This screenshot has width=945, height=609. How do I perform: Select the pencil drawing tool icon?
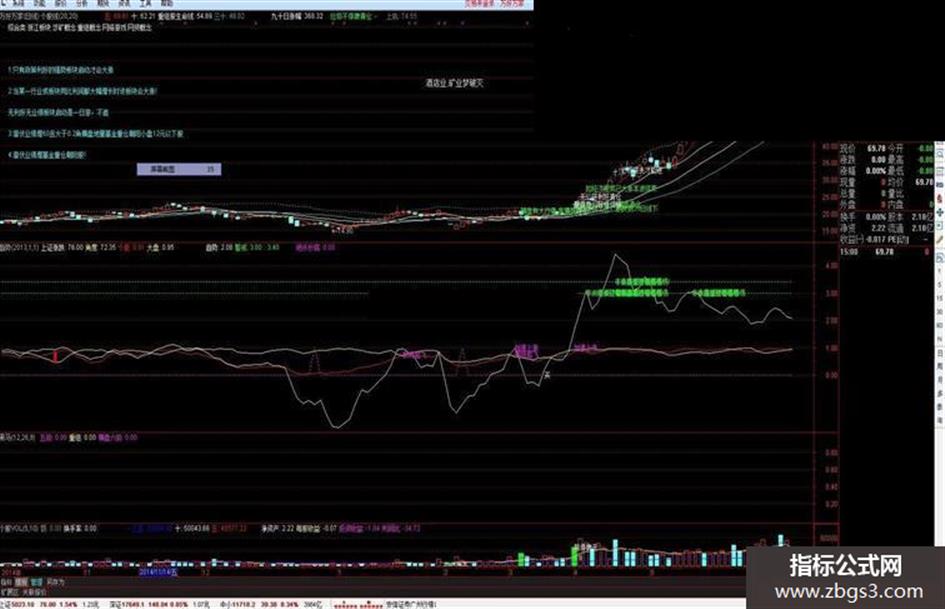click(940, 239)
